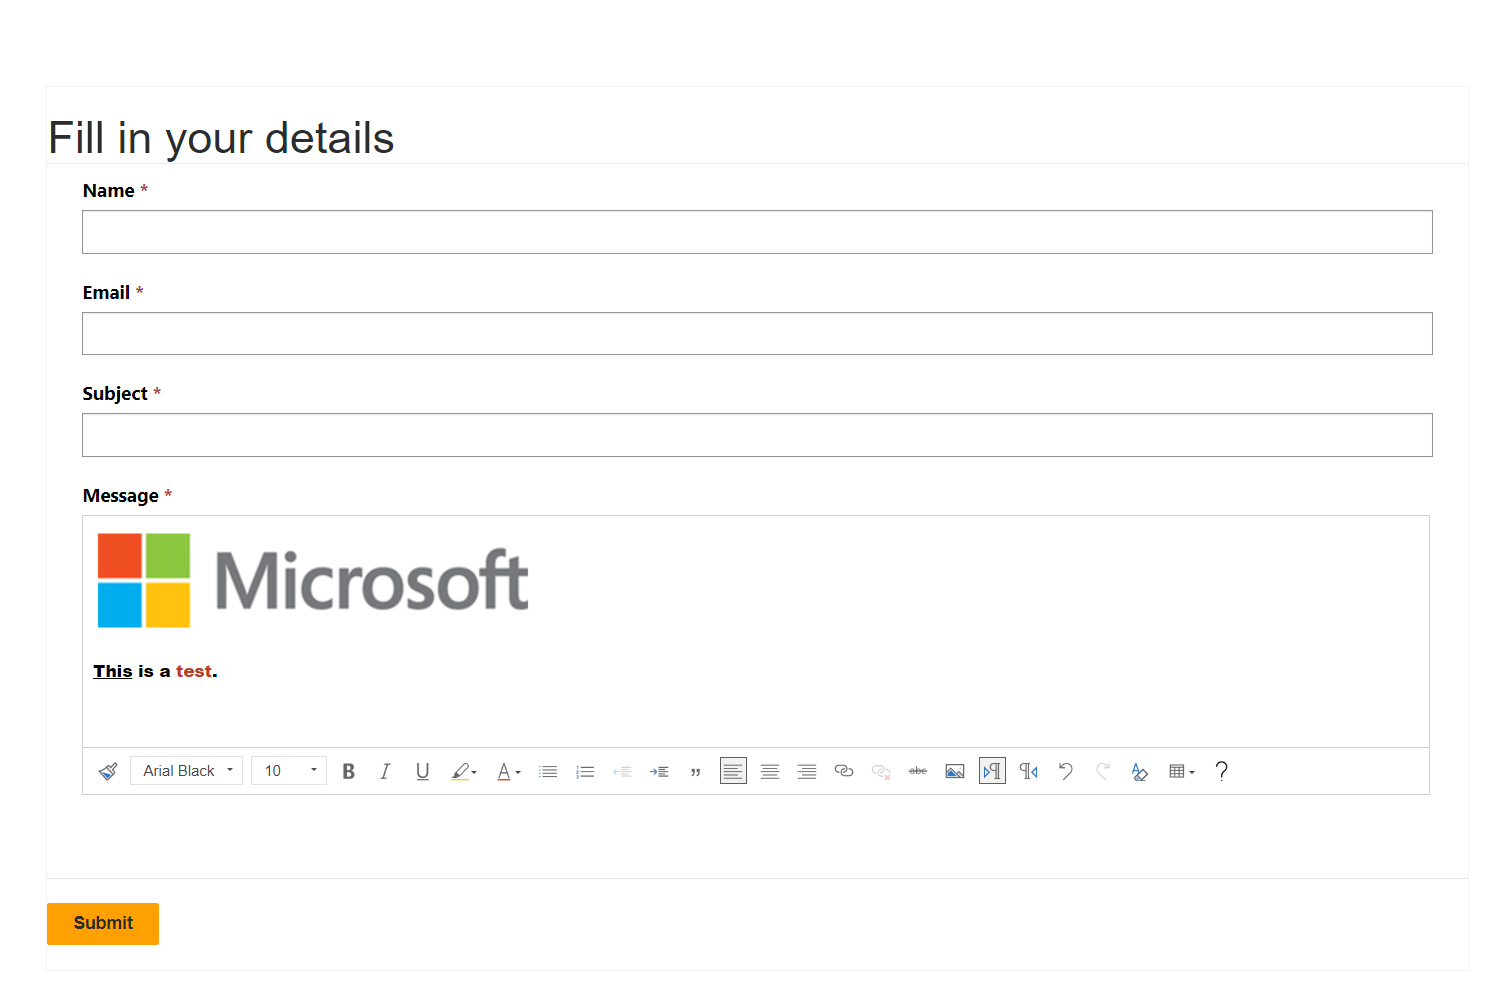Screen dimensions: 1490x990
Task: Open the Arial Black font family dropdown
Action: (x=186, y=770)
